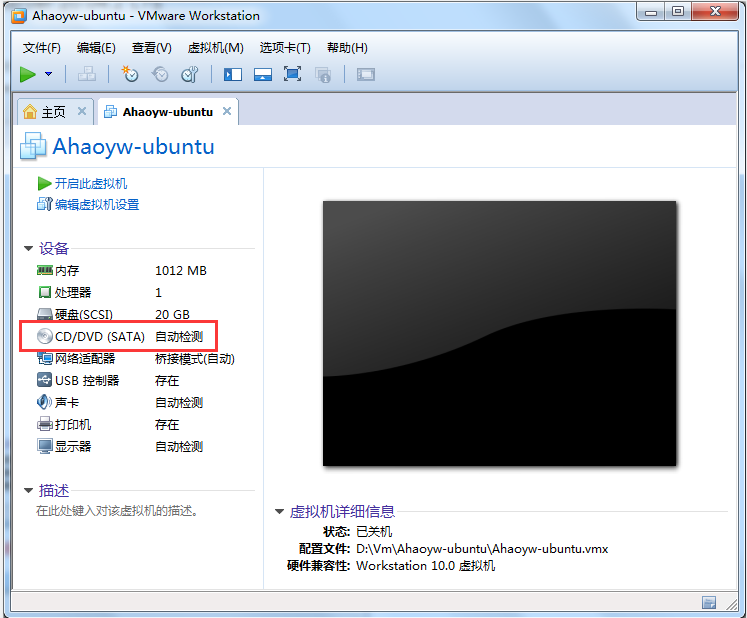Screen dimensions: 747x618
Task: Click the virtual machine screen preview
Action: [499, 333]
